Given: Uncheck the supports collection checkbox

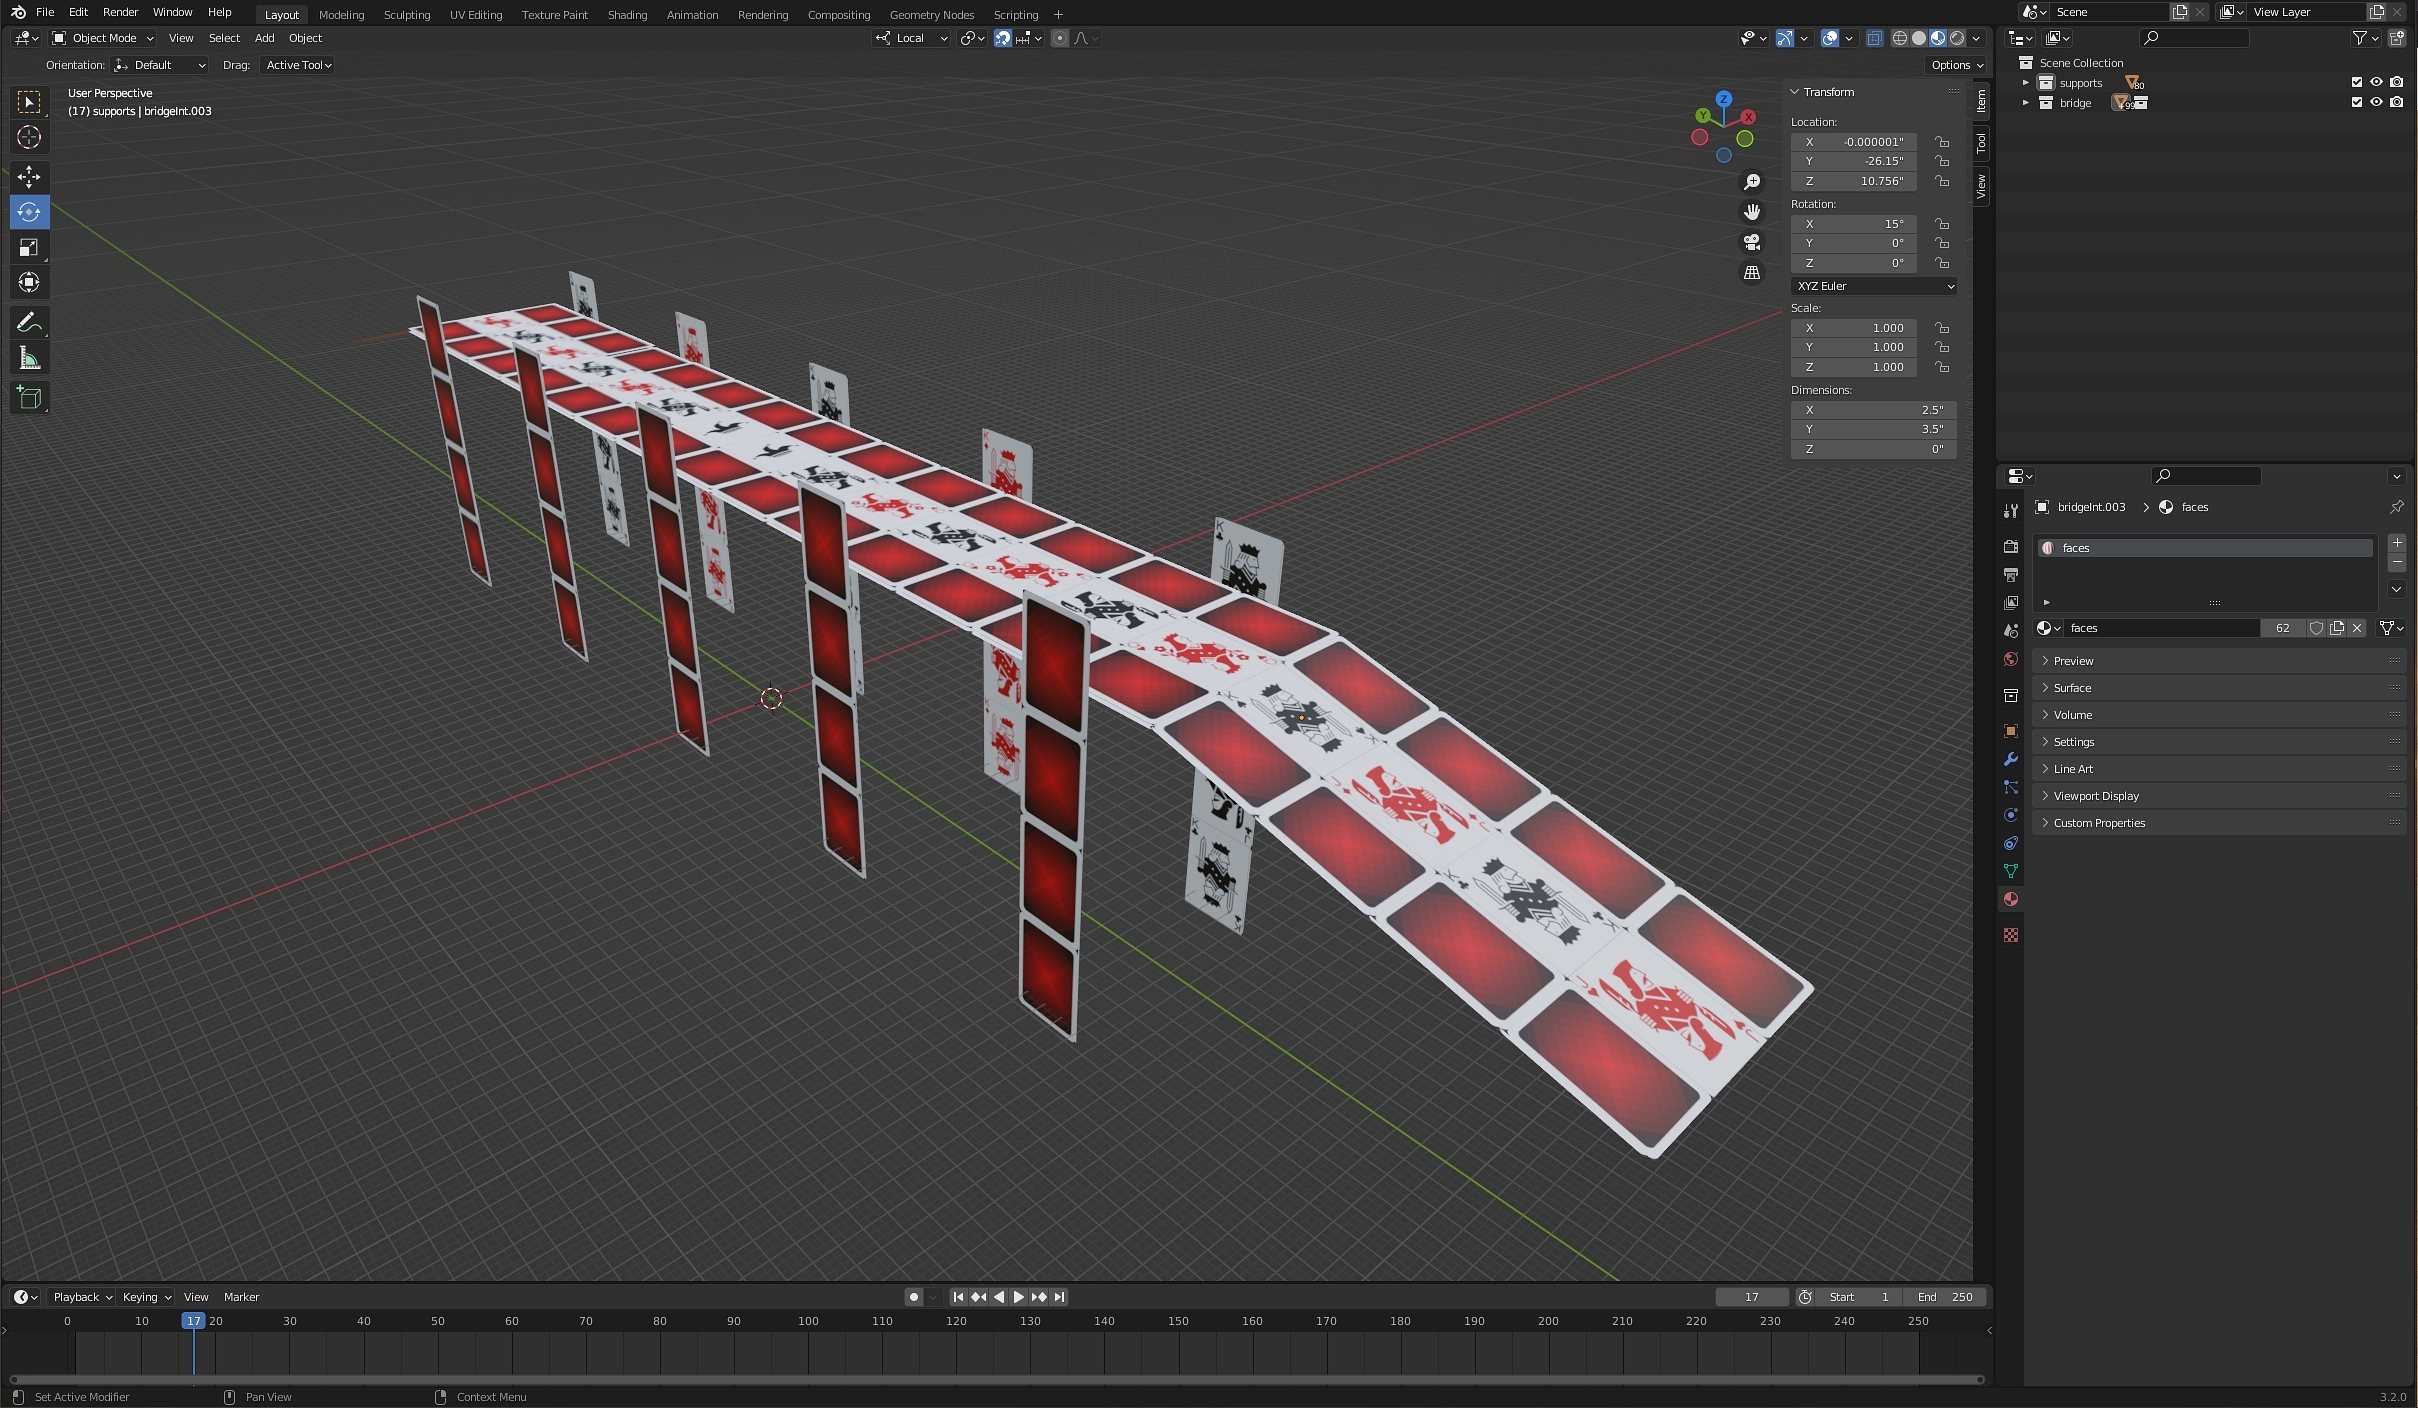Looking at the screenshot, I should click(2355, 82).
